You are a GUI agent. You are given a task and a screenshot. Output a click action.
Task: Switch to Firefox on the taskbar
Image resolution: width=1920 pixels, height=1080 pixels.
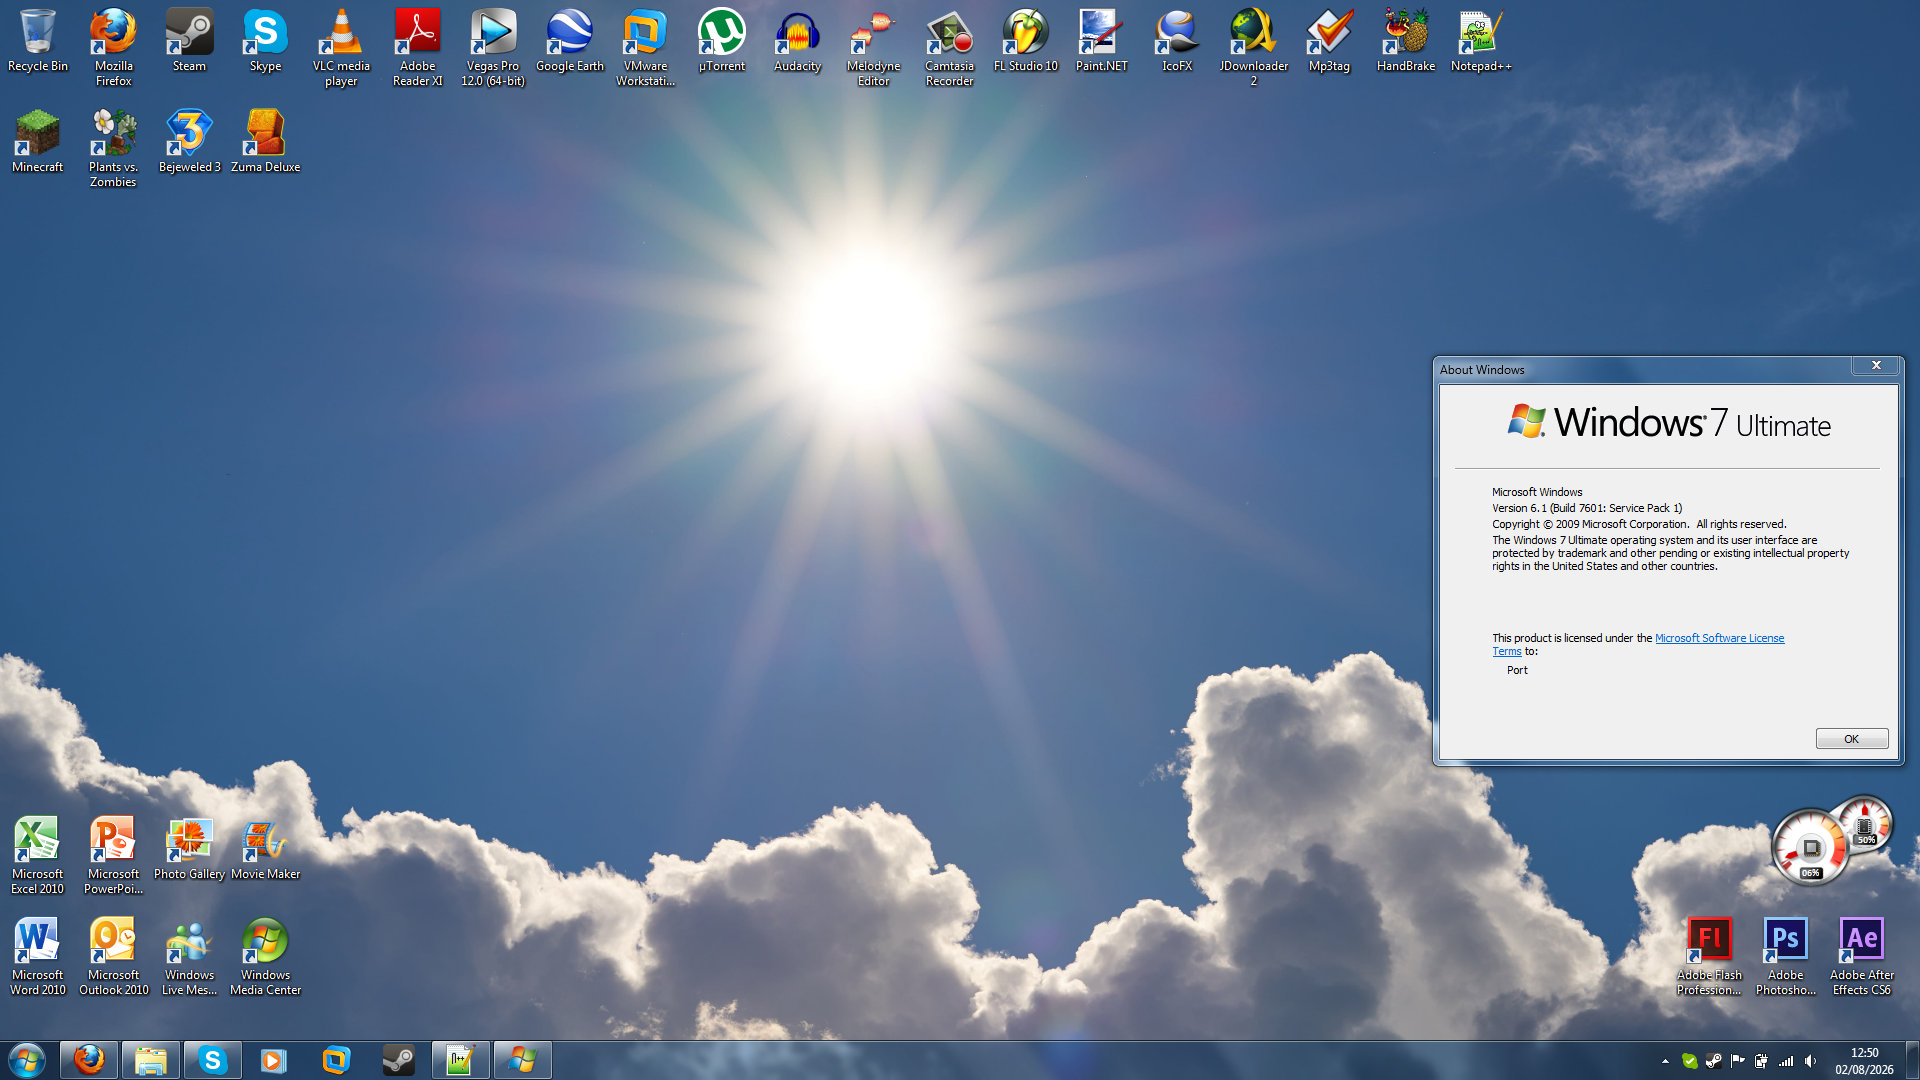(89, 1060)
